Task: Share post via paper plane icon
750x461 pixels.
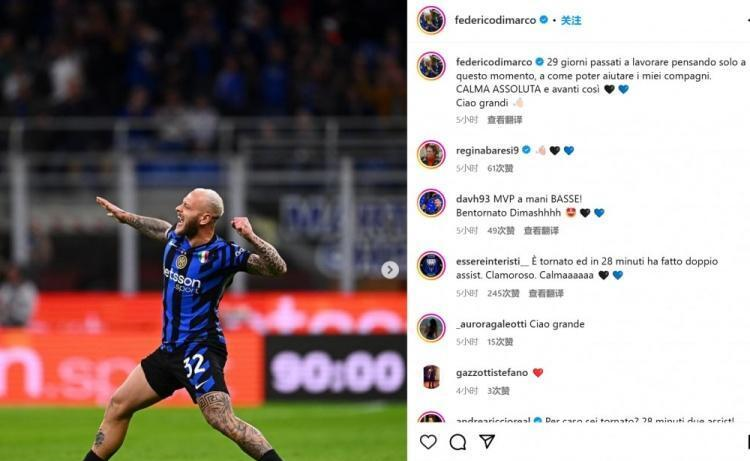Action: (x=487, y=441)
